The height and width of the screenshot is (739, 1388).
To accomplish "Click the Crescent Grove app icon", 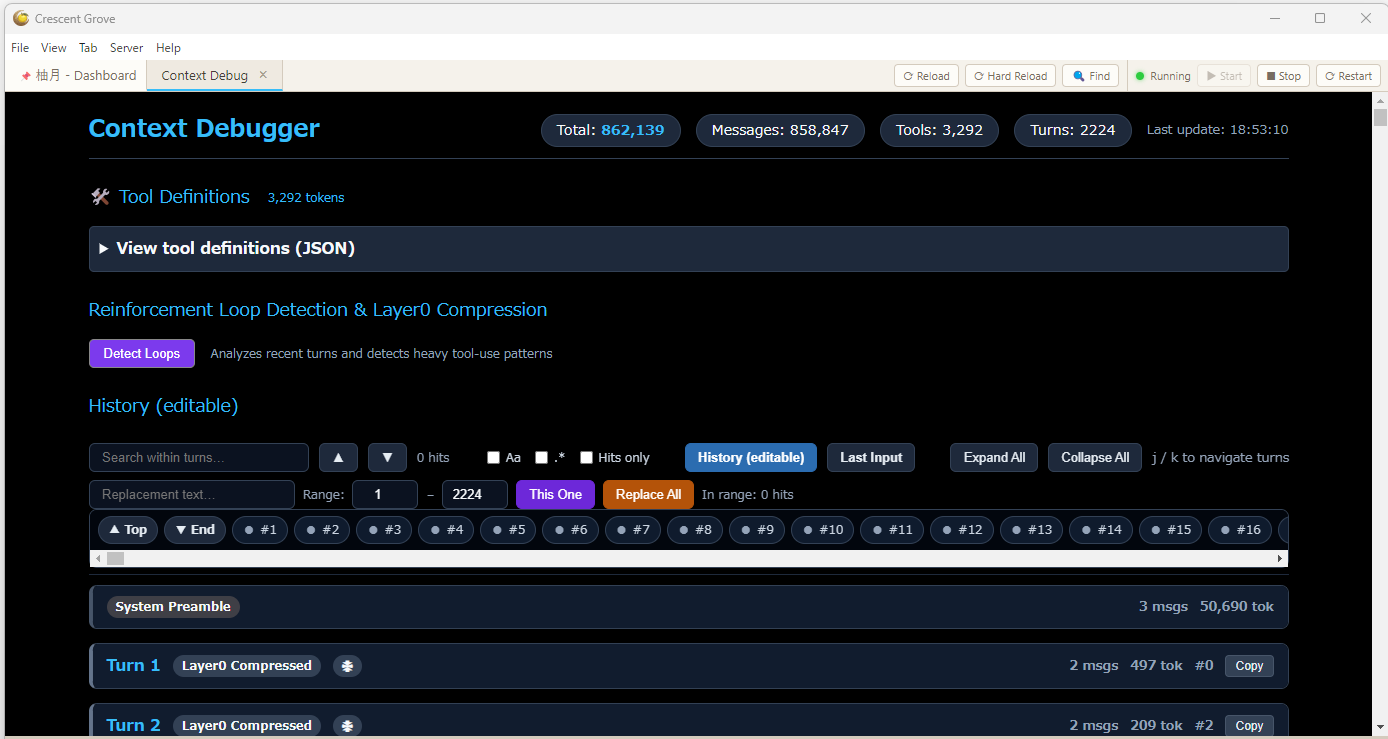I will click(x=20, y=18).
